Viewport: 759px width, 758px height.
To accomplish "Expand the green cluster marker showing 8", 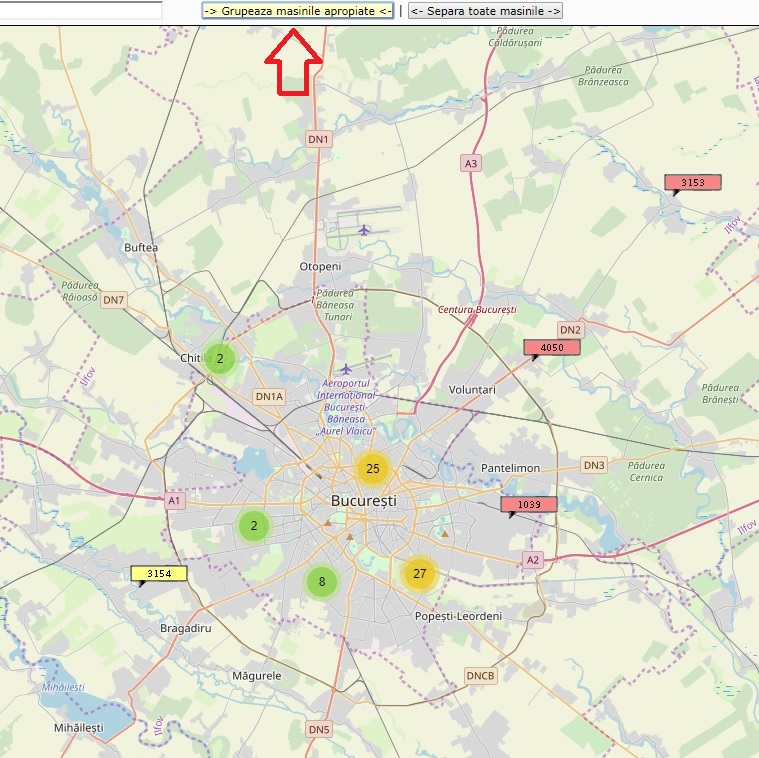I will click(x=321, y=581).
